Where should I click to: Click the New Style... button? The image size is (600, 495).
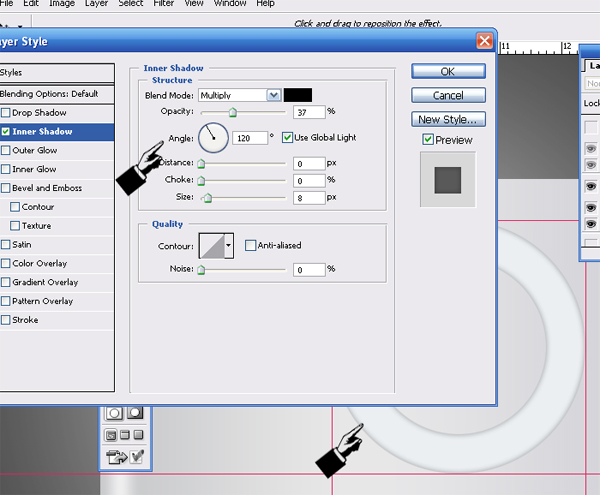tap(448, 119)
